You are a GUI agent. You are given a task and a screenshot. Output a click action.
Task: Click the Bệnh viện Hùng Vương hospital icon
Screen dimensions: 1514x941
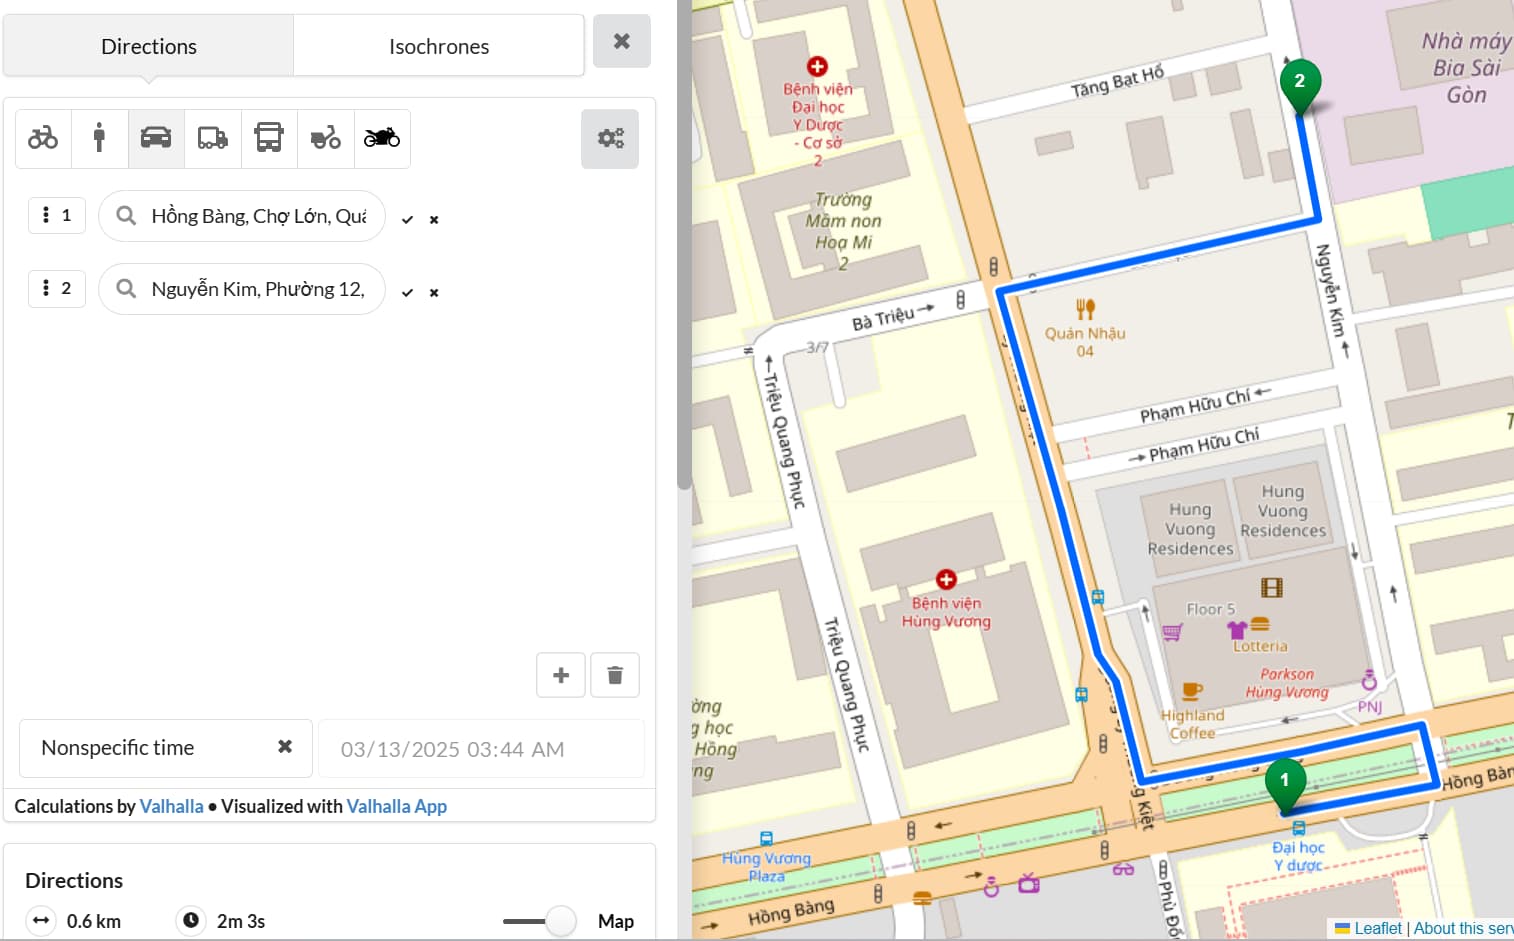(946, 579)
